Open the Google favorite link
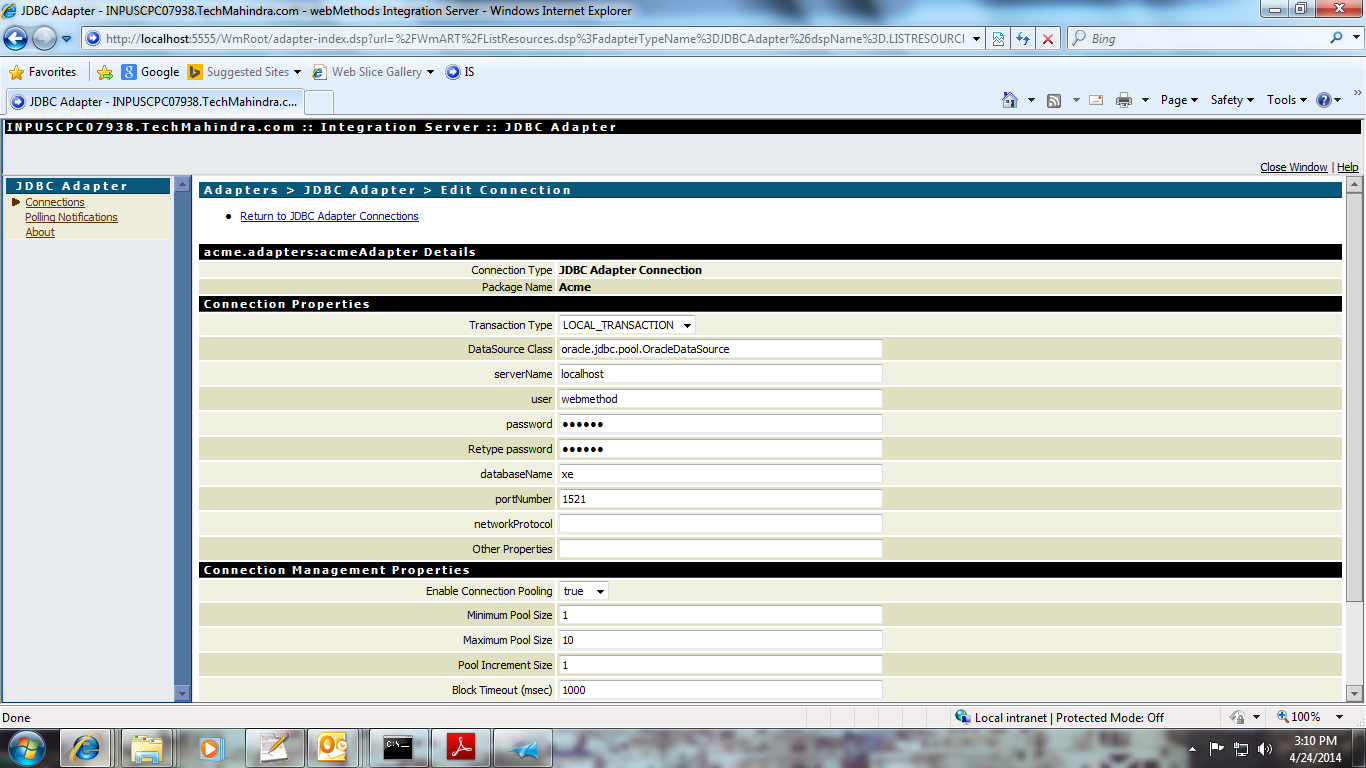 point(150,72)
